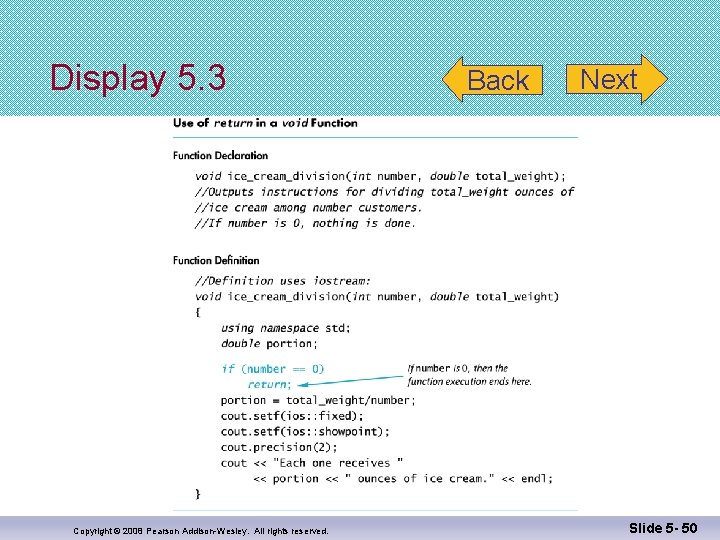This screenshot has width=720, height=540.
Task: Click the line 'double portion;'
Action: [x=269, y=343]
